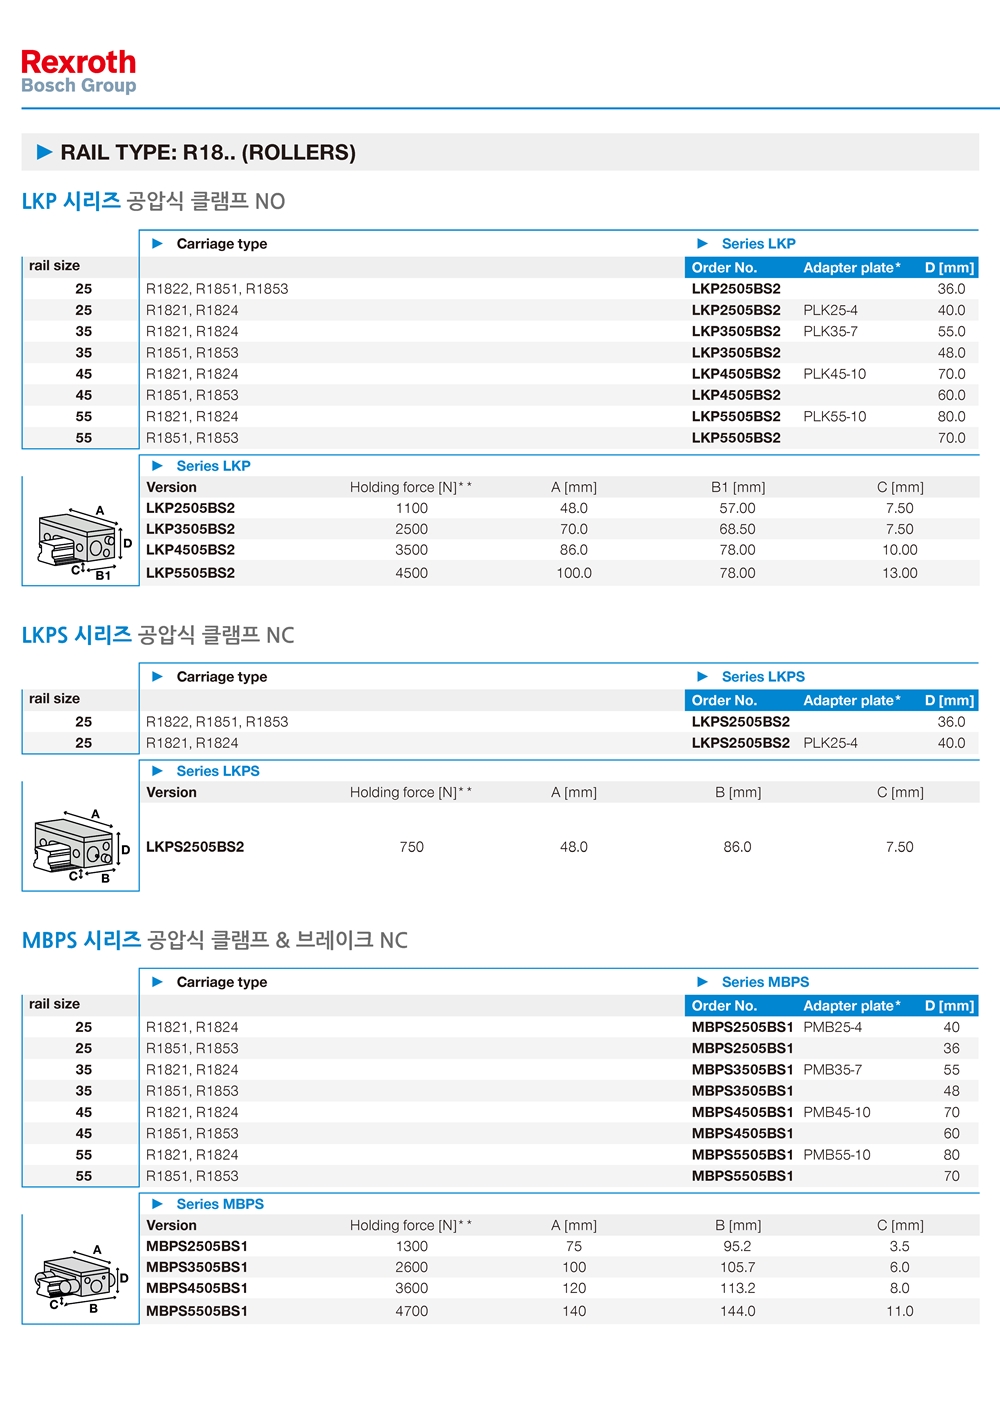Image resolution: width=1000 pixels, height=1415 pixels.
Task: Select the C value 13.00
Action: click(x=900, y=573)
